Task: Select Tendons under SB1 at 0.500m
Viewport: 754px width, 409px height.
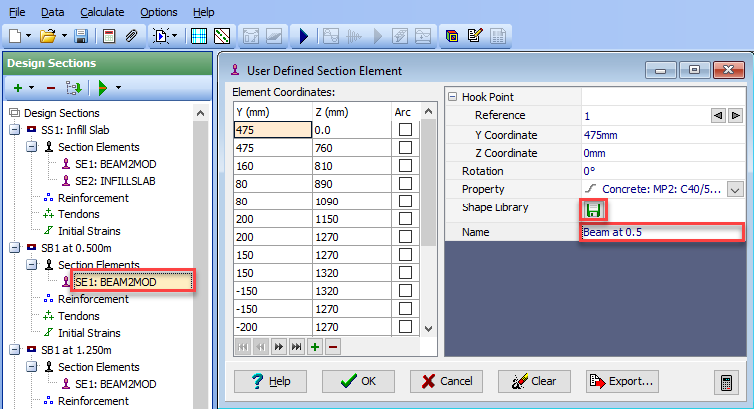Action: tap(78, 316)
